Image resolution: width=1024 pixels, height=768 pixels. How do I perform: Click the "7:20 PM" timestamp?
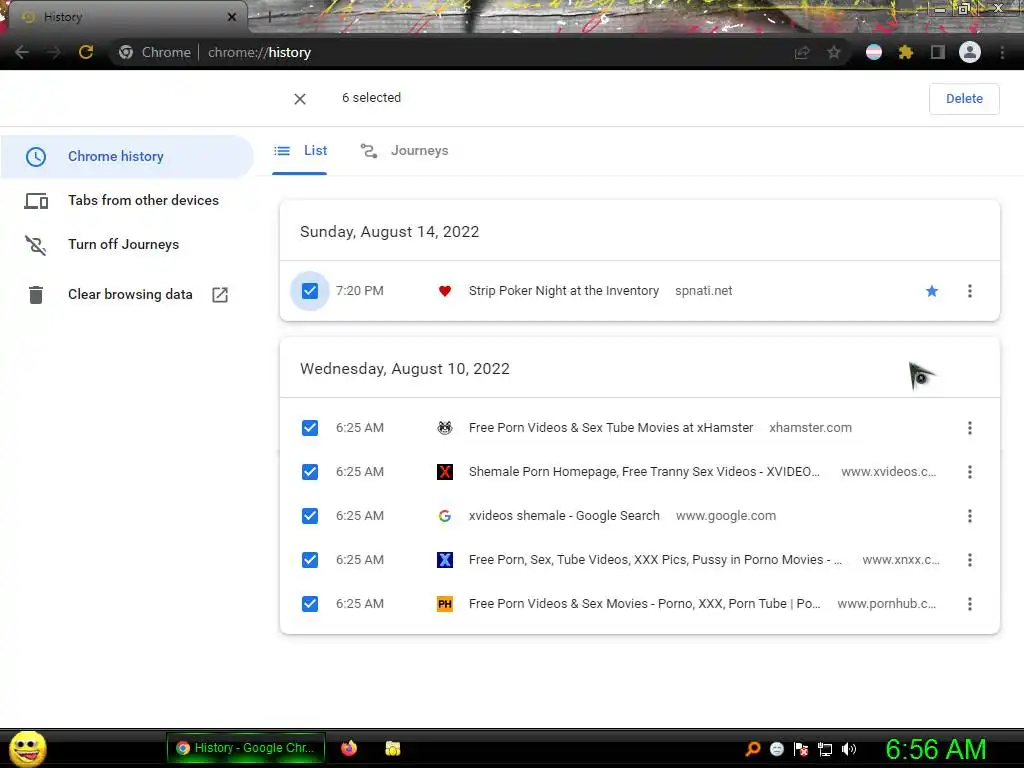pos(359,291)
